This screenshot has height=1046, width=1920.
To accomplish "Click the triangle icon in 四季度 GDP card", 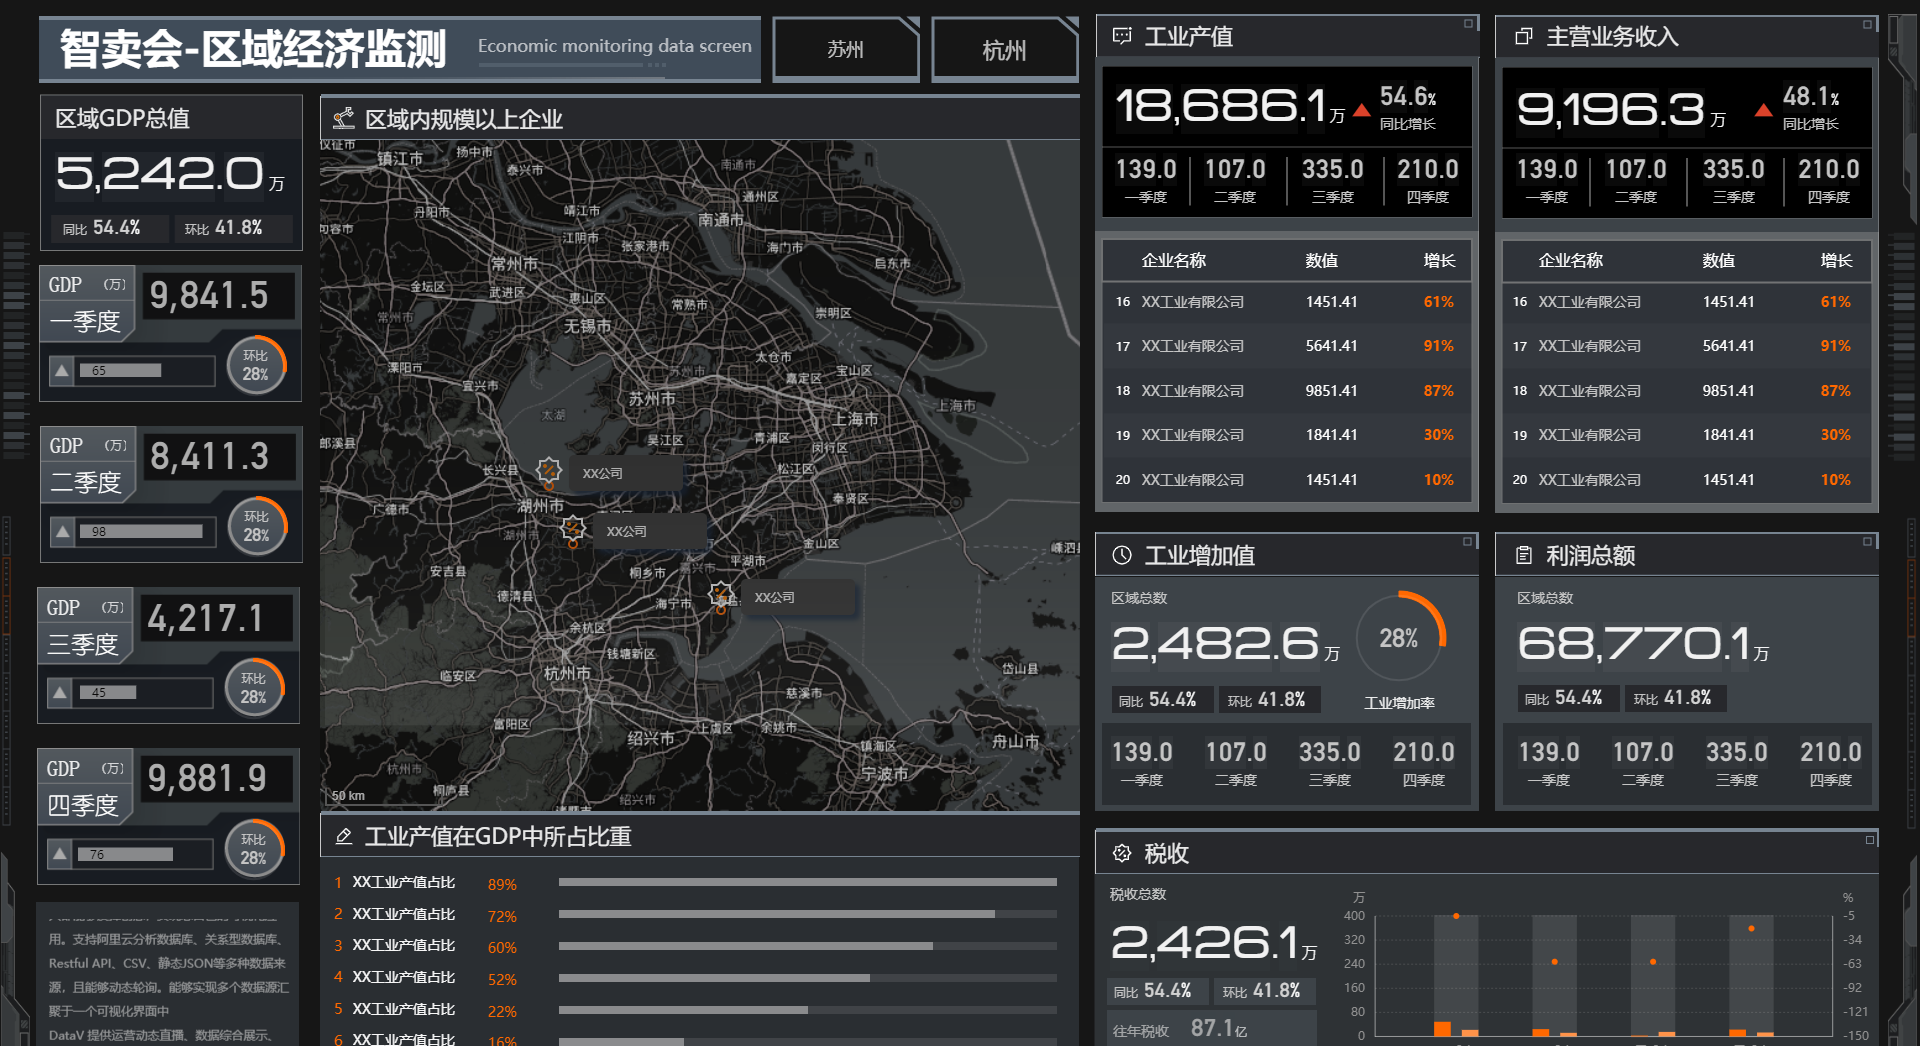I will (60, 854).
